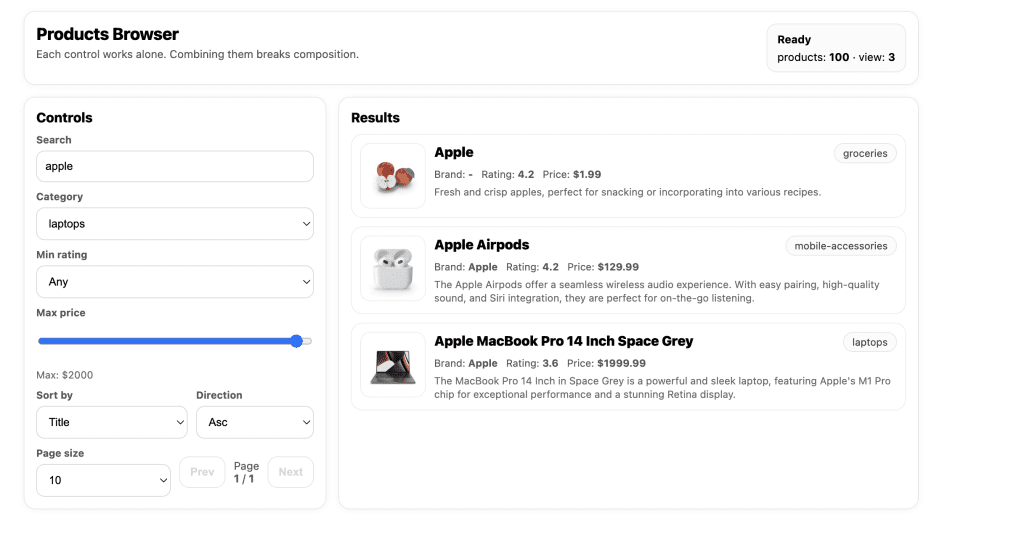Open the Min rating dropdown
Viewport: 1024px width, 535px height.
point(174,282)
